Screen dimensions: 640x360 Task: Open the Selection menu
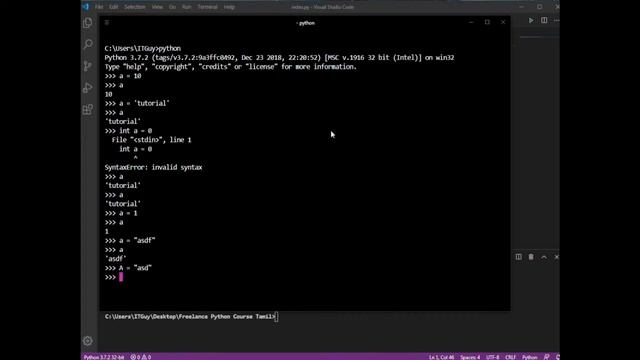(135, 7)
